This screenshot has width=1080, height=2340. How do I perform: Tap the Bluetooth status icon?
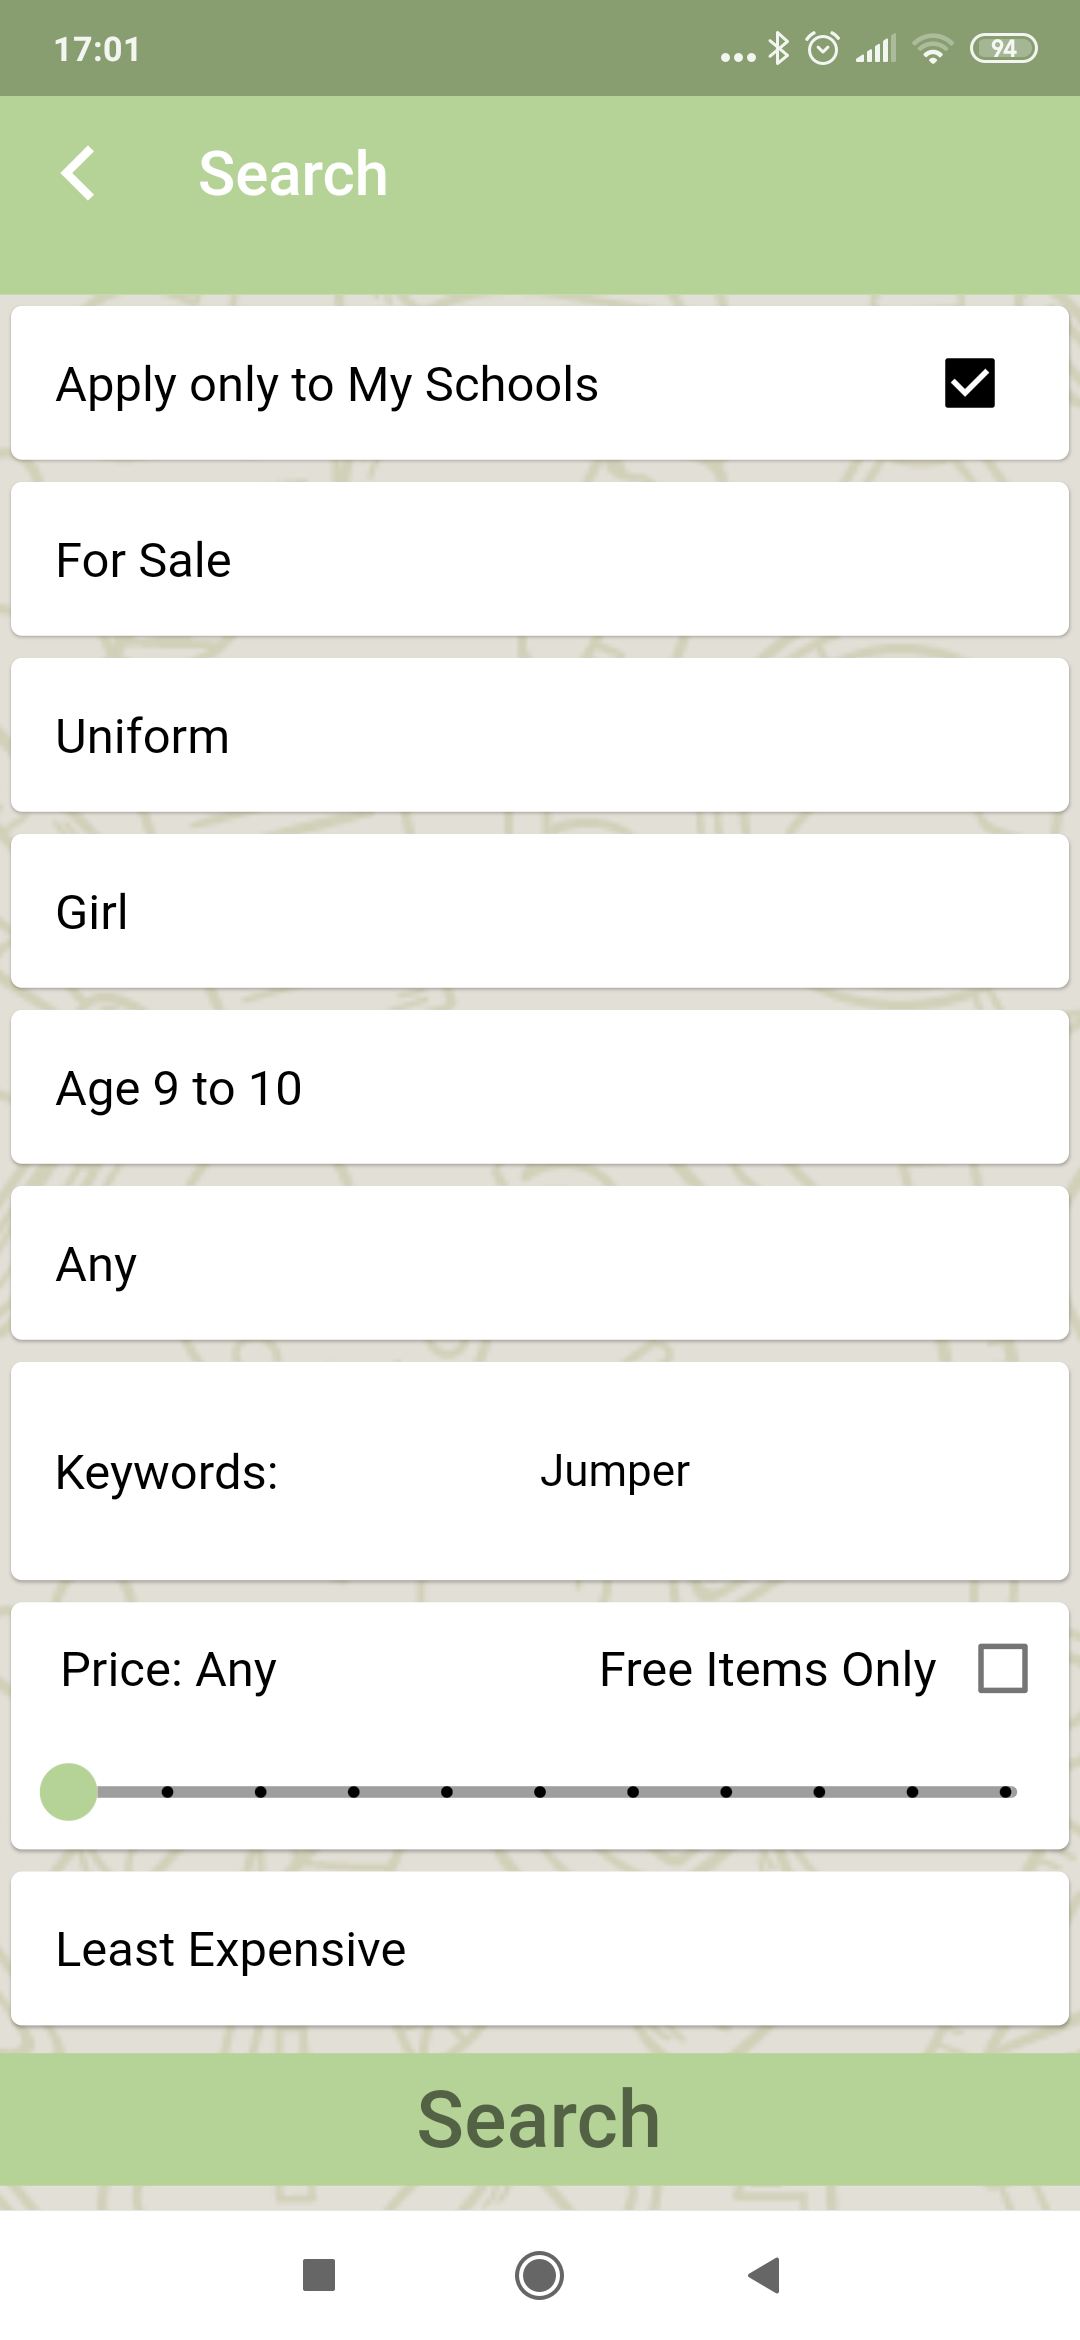[x=778, y=48]
